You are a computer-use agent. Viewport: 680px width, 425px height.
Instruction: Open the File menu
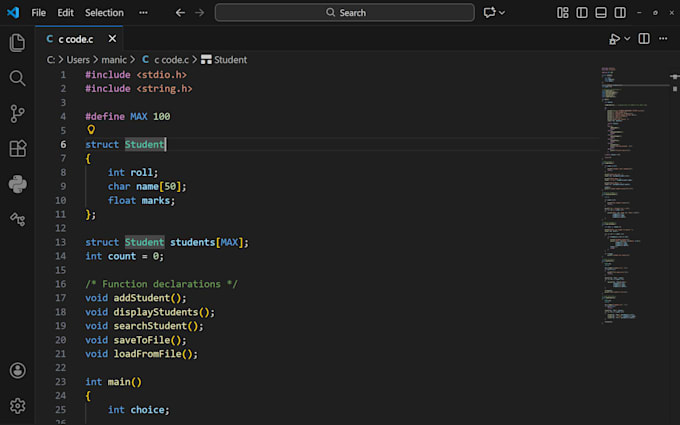point(39,13)
